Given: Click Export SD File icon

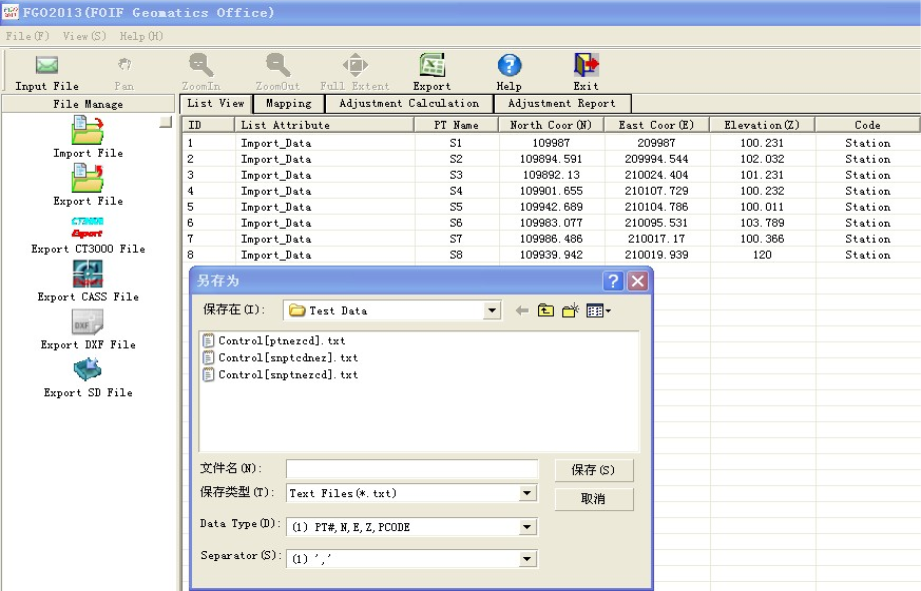Looking at the screenshot, I should 88,370.
